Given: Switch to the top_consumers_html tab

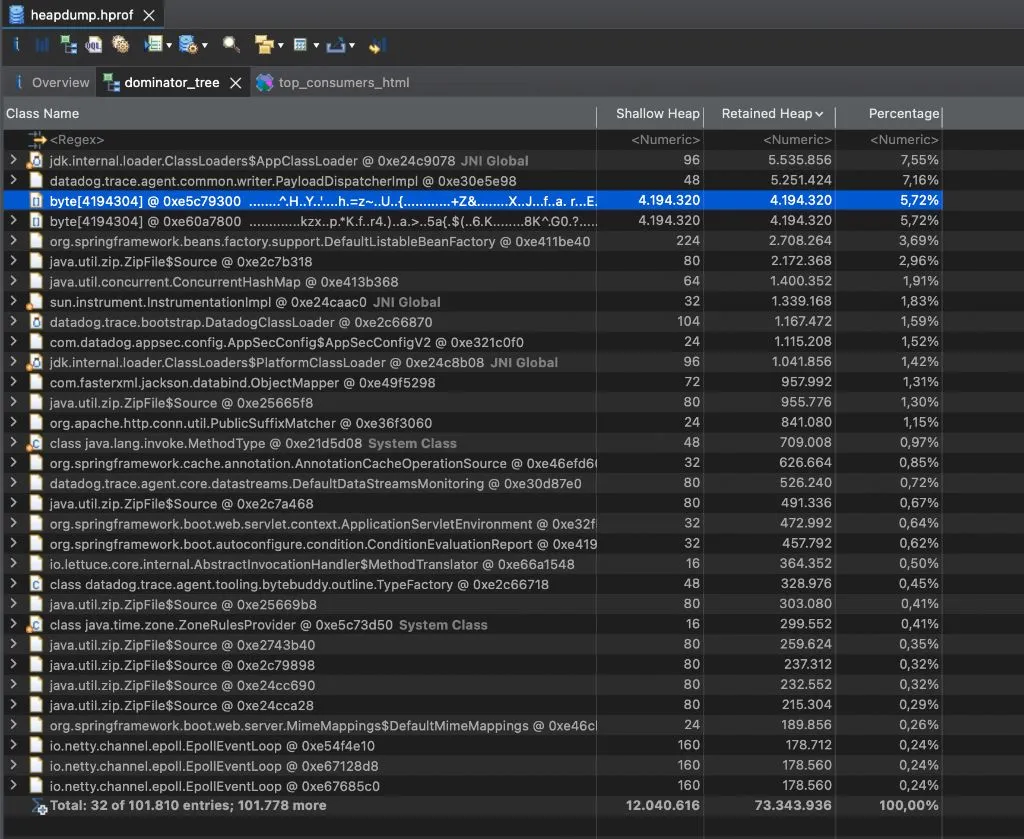Looking at the screenshot, I should click(343, 83).
